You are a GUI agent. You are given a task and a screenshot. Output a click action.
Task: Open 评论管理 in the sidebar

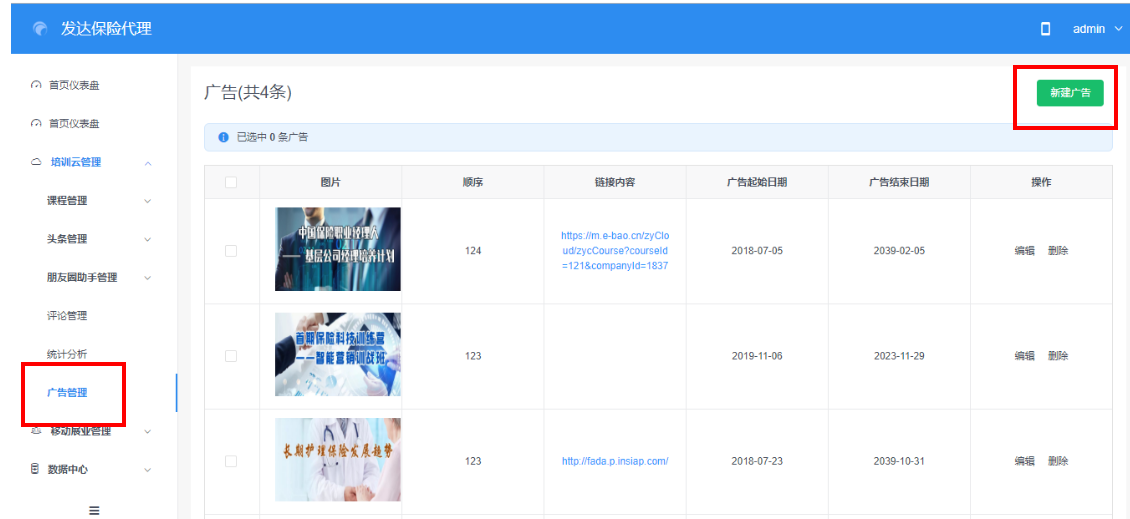[67, 316]
